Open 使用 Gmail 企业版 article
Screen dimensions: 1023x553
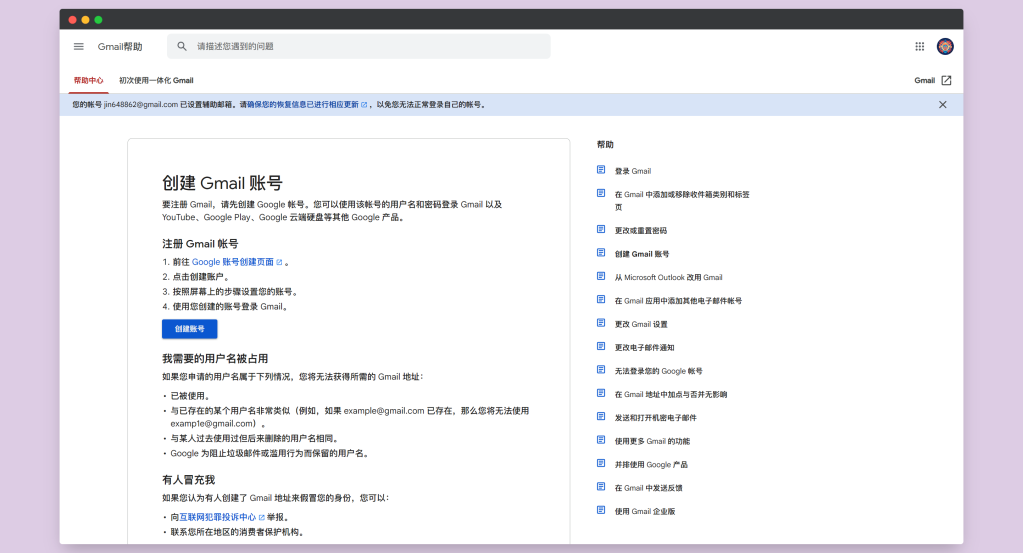(x=645, y=511)
